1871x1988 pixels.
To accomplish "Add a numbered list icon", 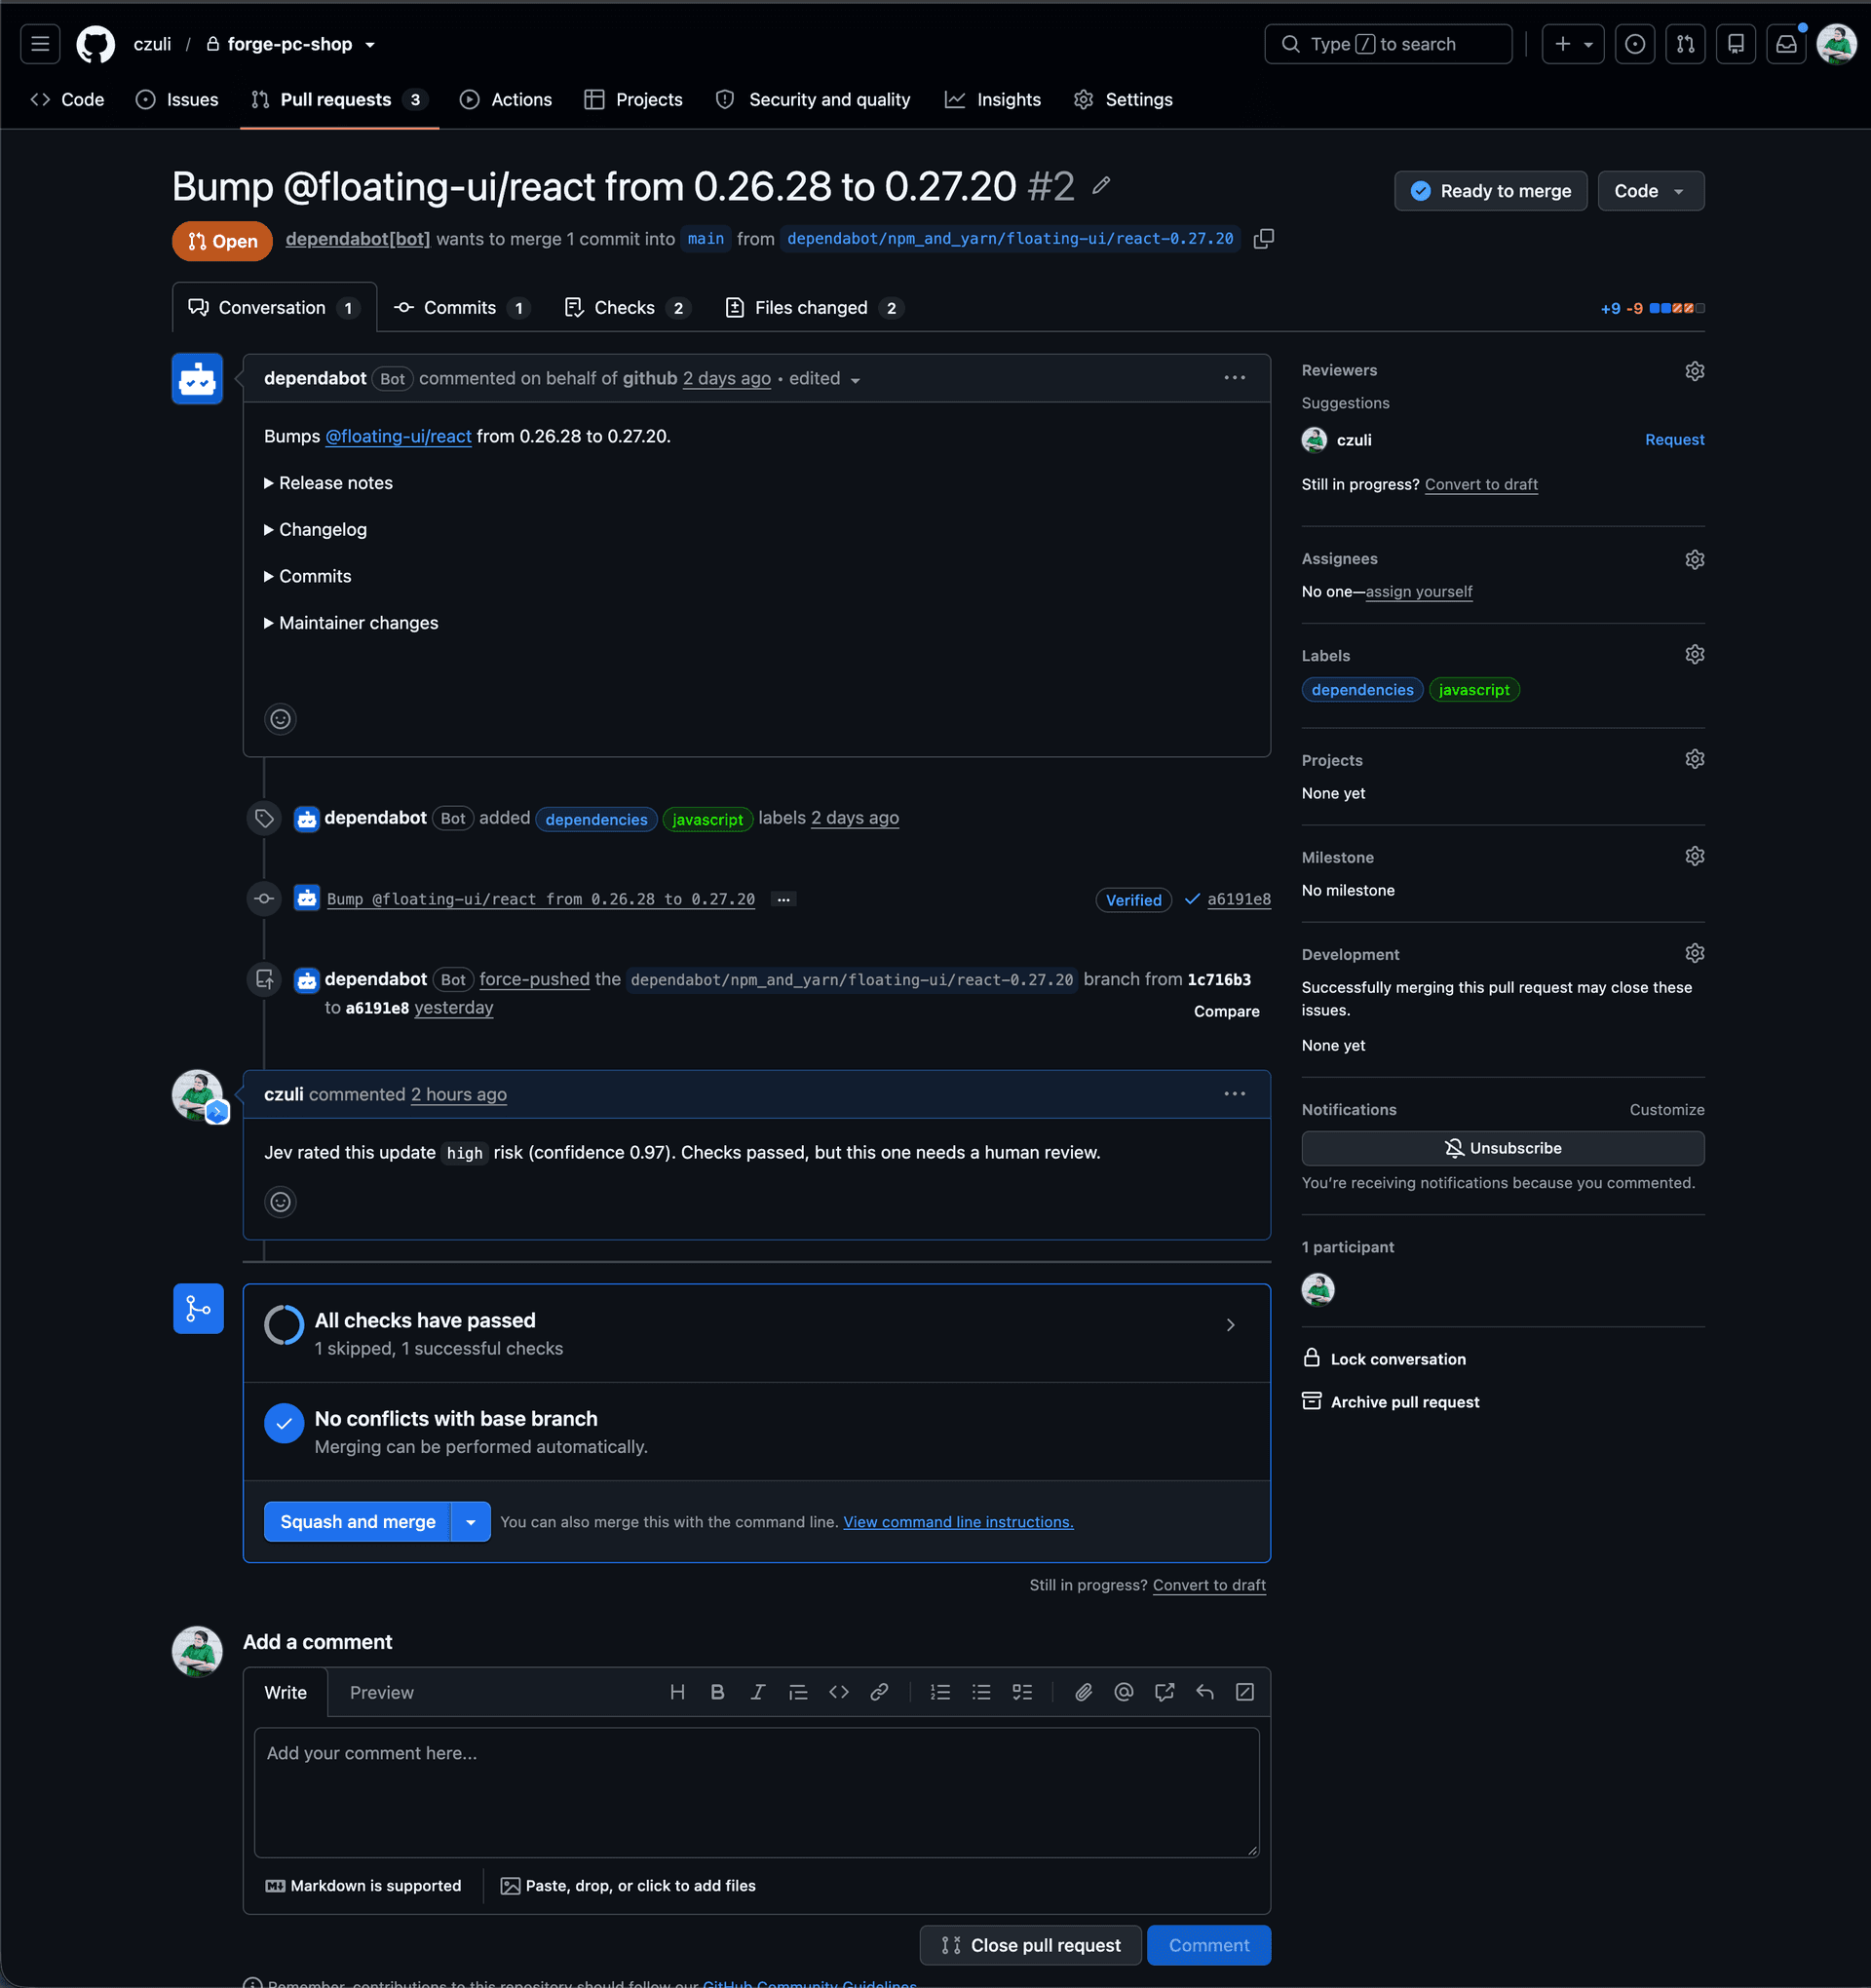I will 940,1692.
